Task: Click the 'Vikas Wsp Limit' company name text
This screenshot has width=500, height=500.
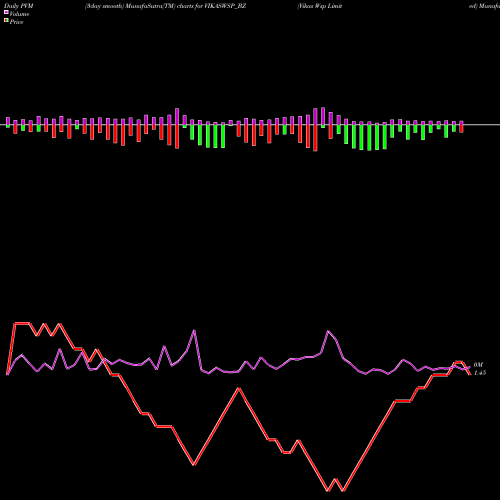Action: coord(320,6)
